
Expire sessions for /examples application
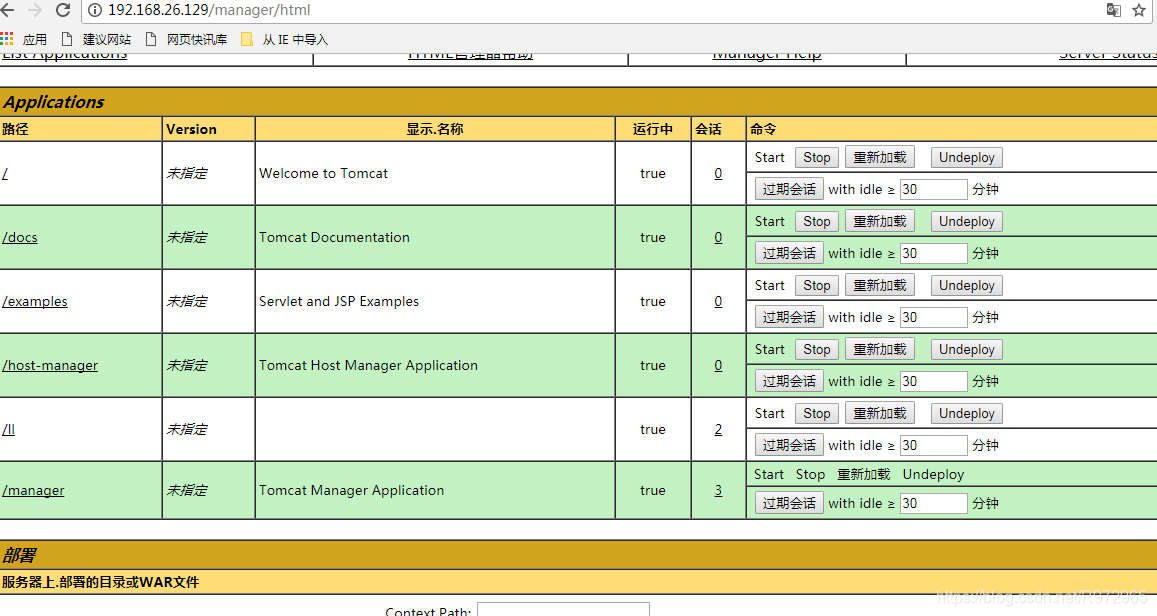pos(789,318)
